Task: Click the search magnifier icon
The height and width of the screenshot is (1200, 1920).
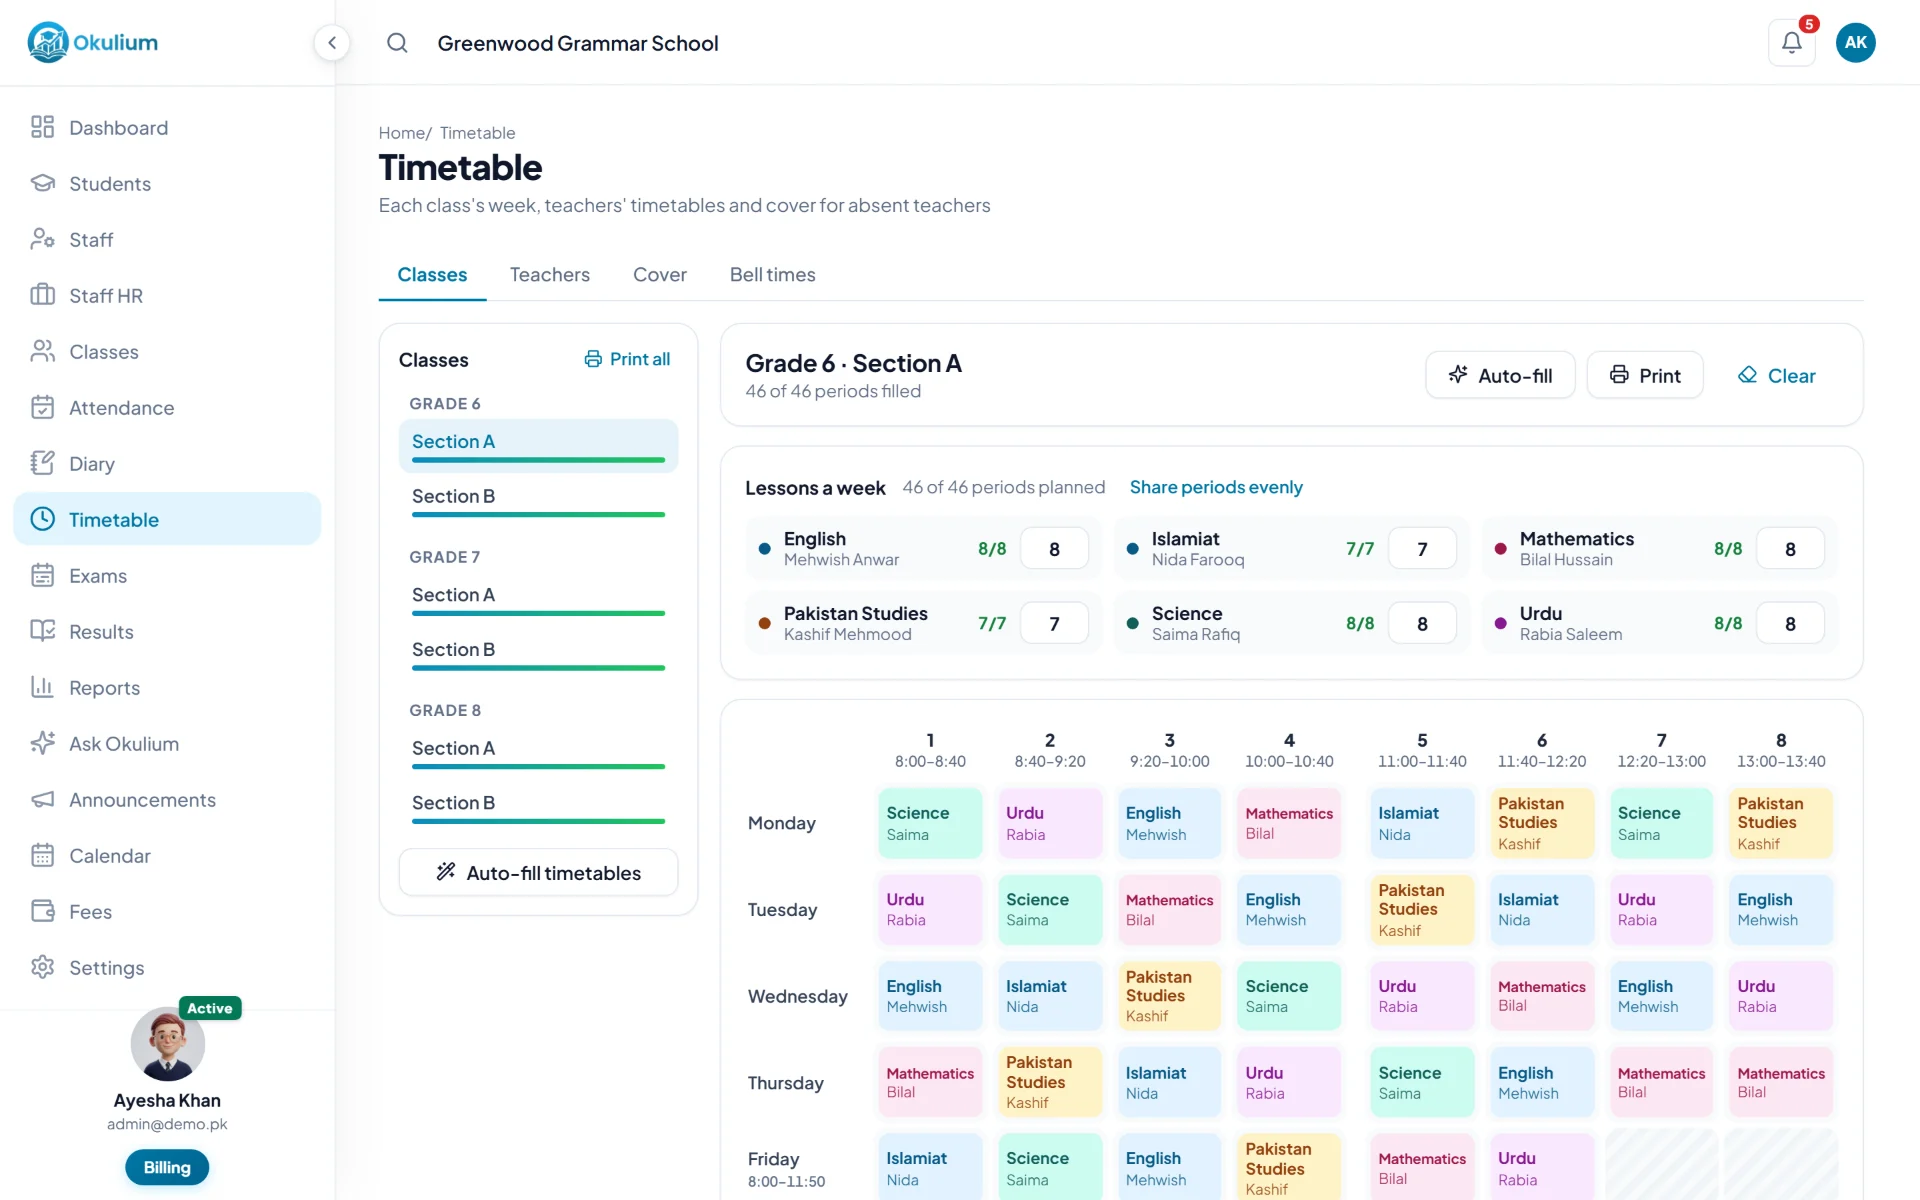Action: 397,43
